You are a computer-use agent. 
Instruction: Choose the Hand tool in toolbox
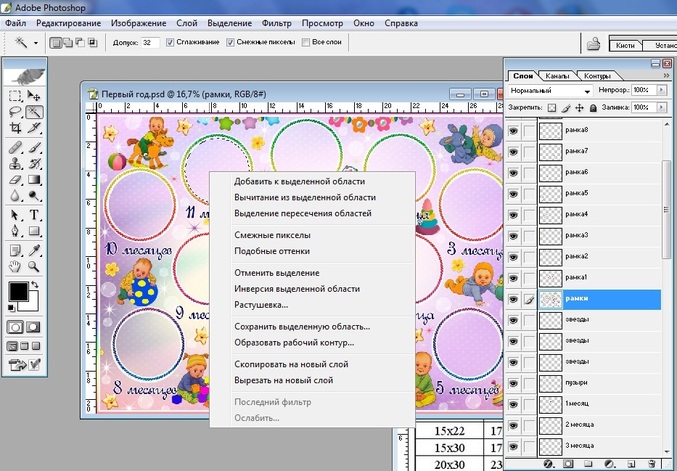pos(15,267)
